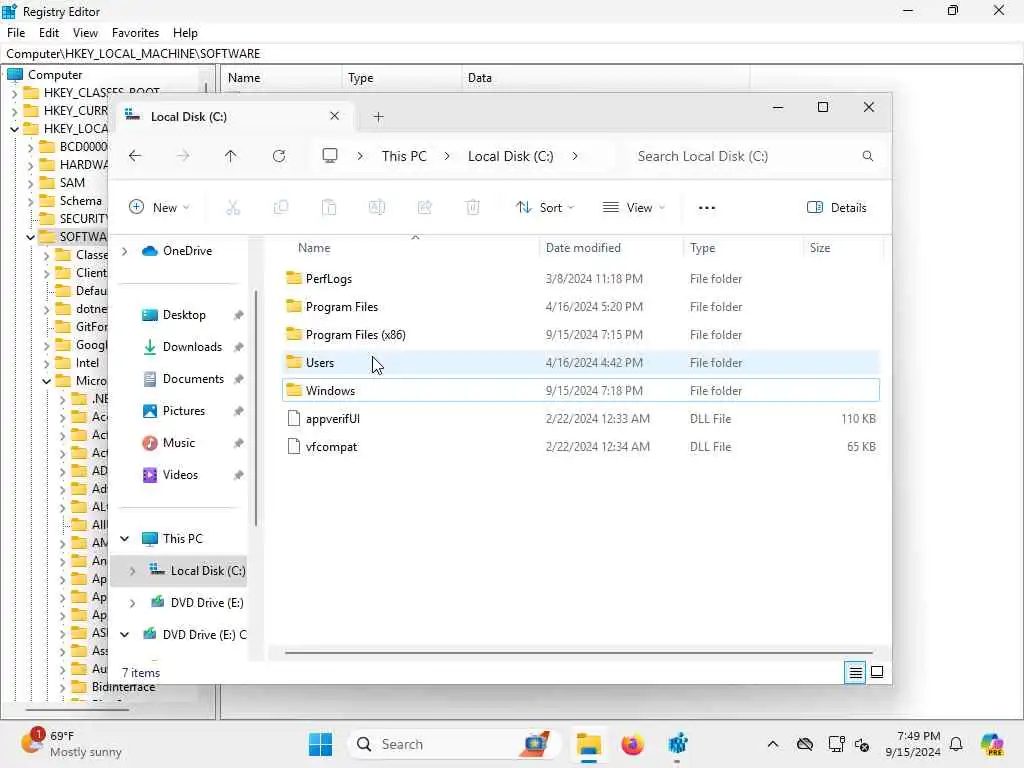Open Videos quick access folder
This screenshot has width=1024, height=768.
(x=180, y=475)
